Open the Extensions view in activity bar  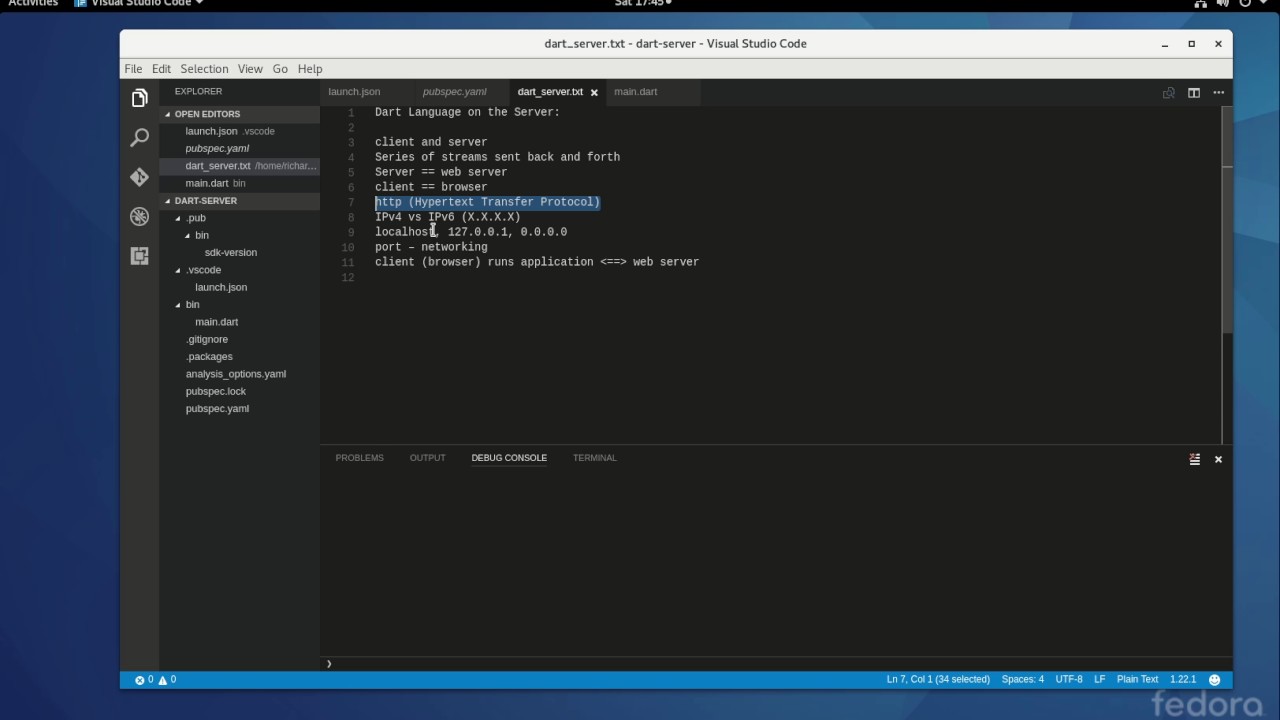click(x=139, y=256)
